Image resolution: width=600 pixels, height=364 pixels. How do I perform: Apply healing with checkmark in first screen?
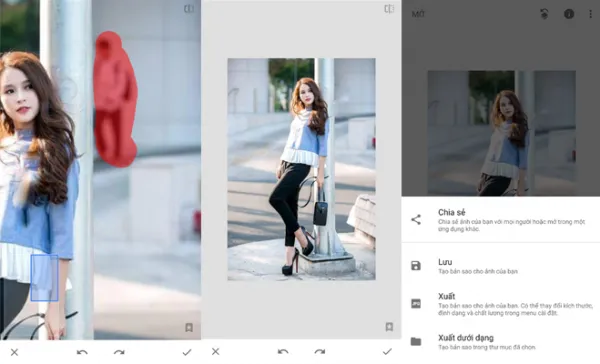tap(187, 352)
